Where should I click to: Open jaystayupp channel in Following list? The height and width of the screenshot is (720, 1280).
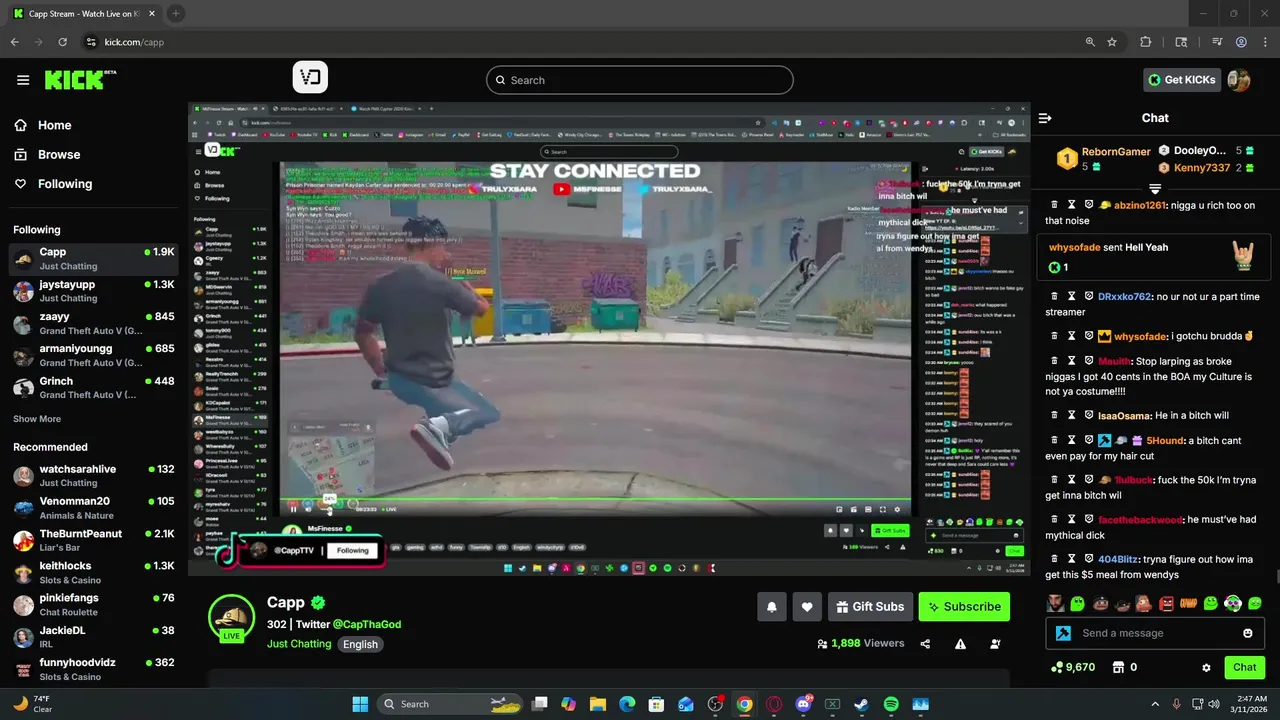pos(94,291)
